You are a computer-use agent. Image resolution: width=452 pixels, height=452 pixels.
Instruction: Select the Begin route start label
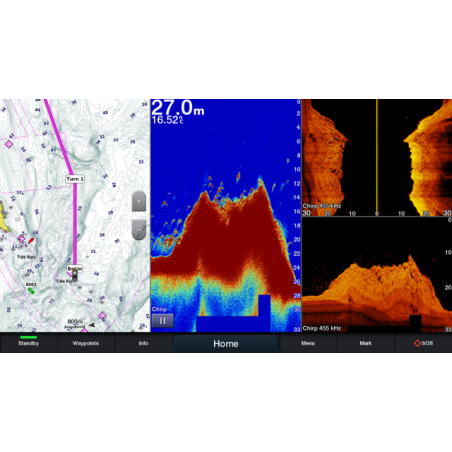coord(75,268)
